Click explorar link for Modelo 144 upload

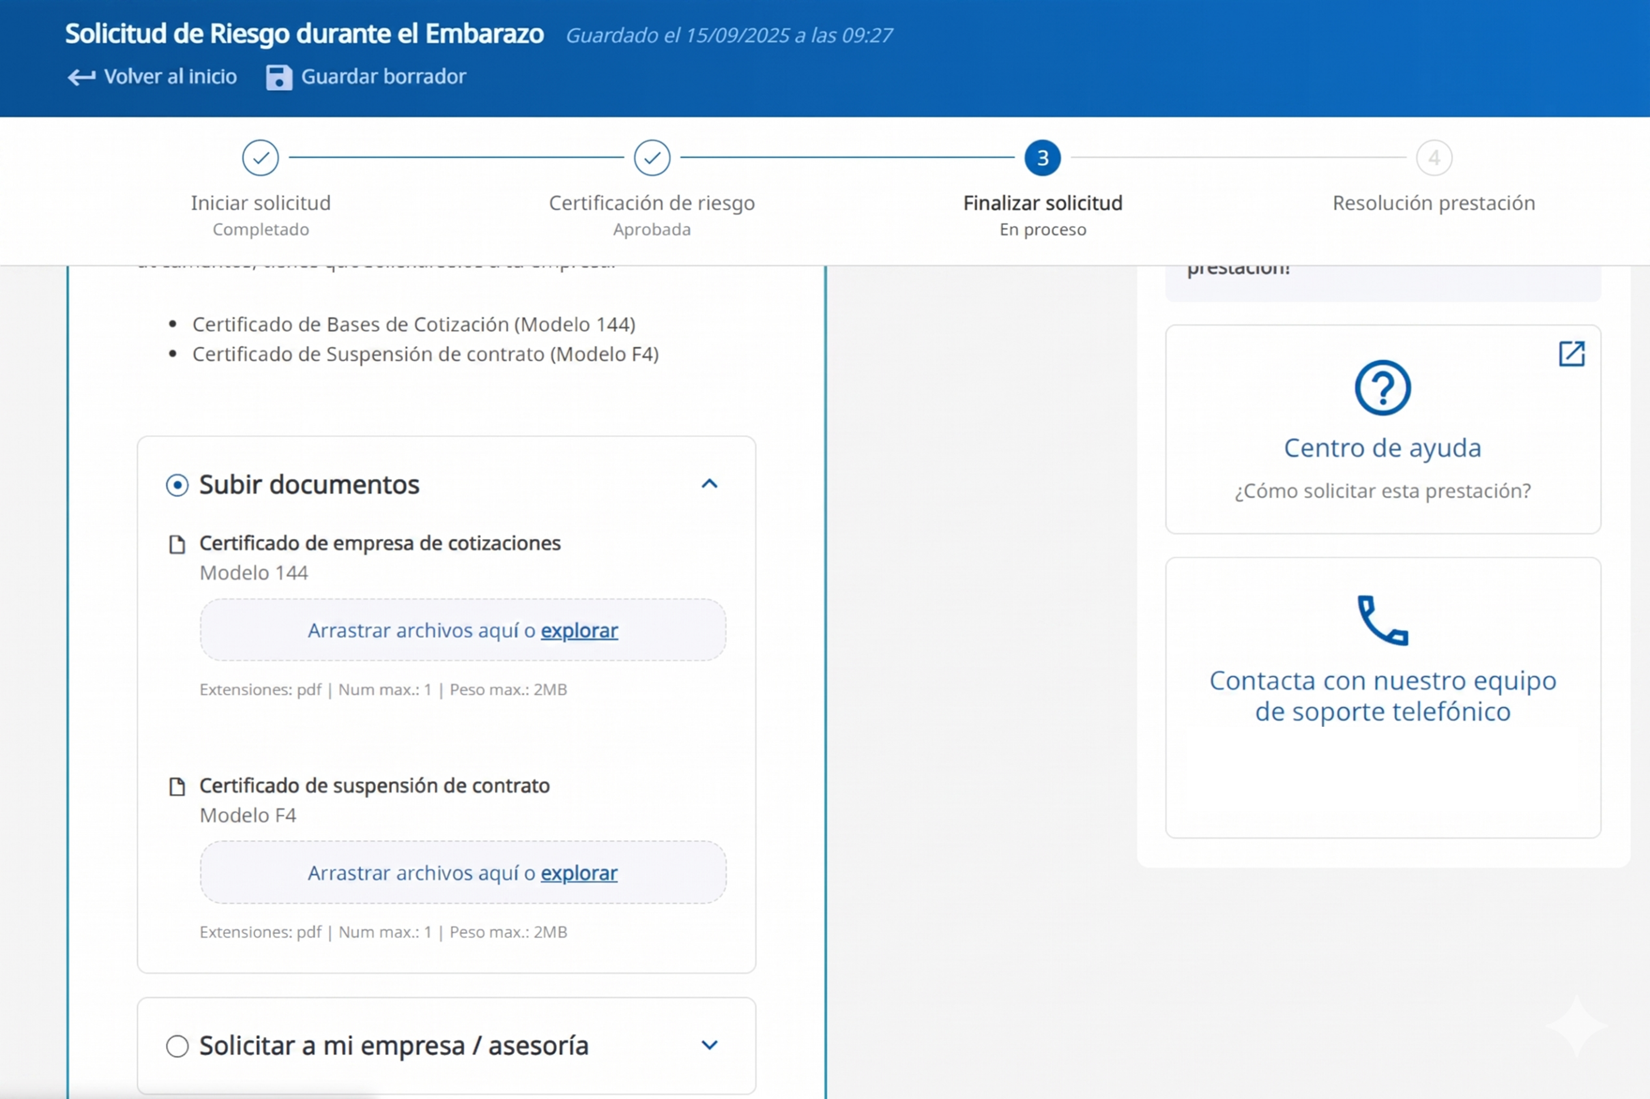tap(579, 631)
